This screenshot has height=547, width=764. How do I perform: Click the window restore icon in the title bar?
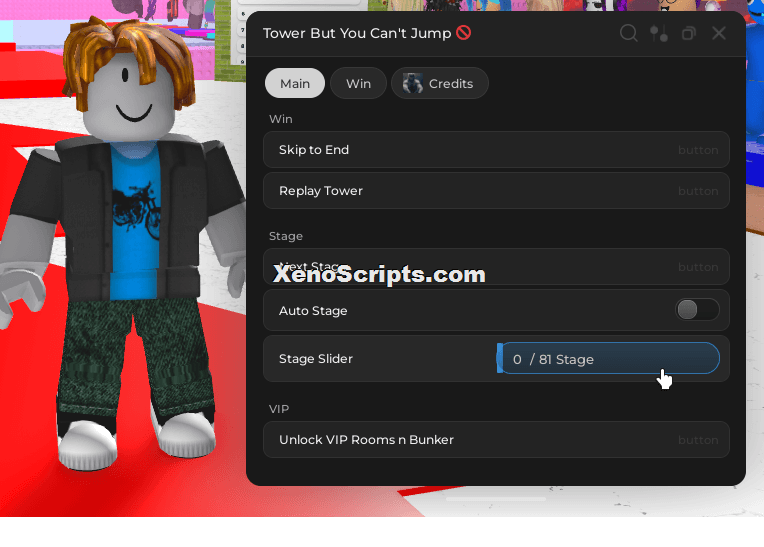[688, 33]
